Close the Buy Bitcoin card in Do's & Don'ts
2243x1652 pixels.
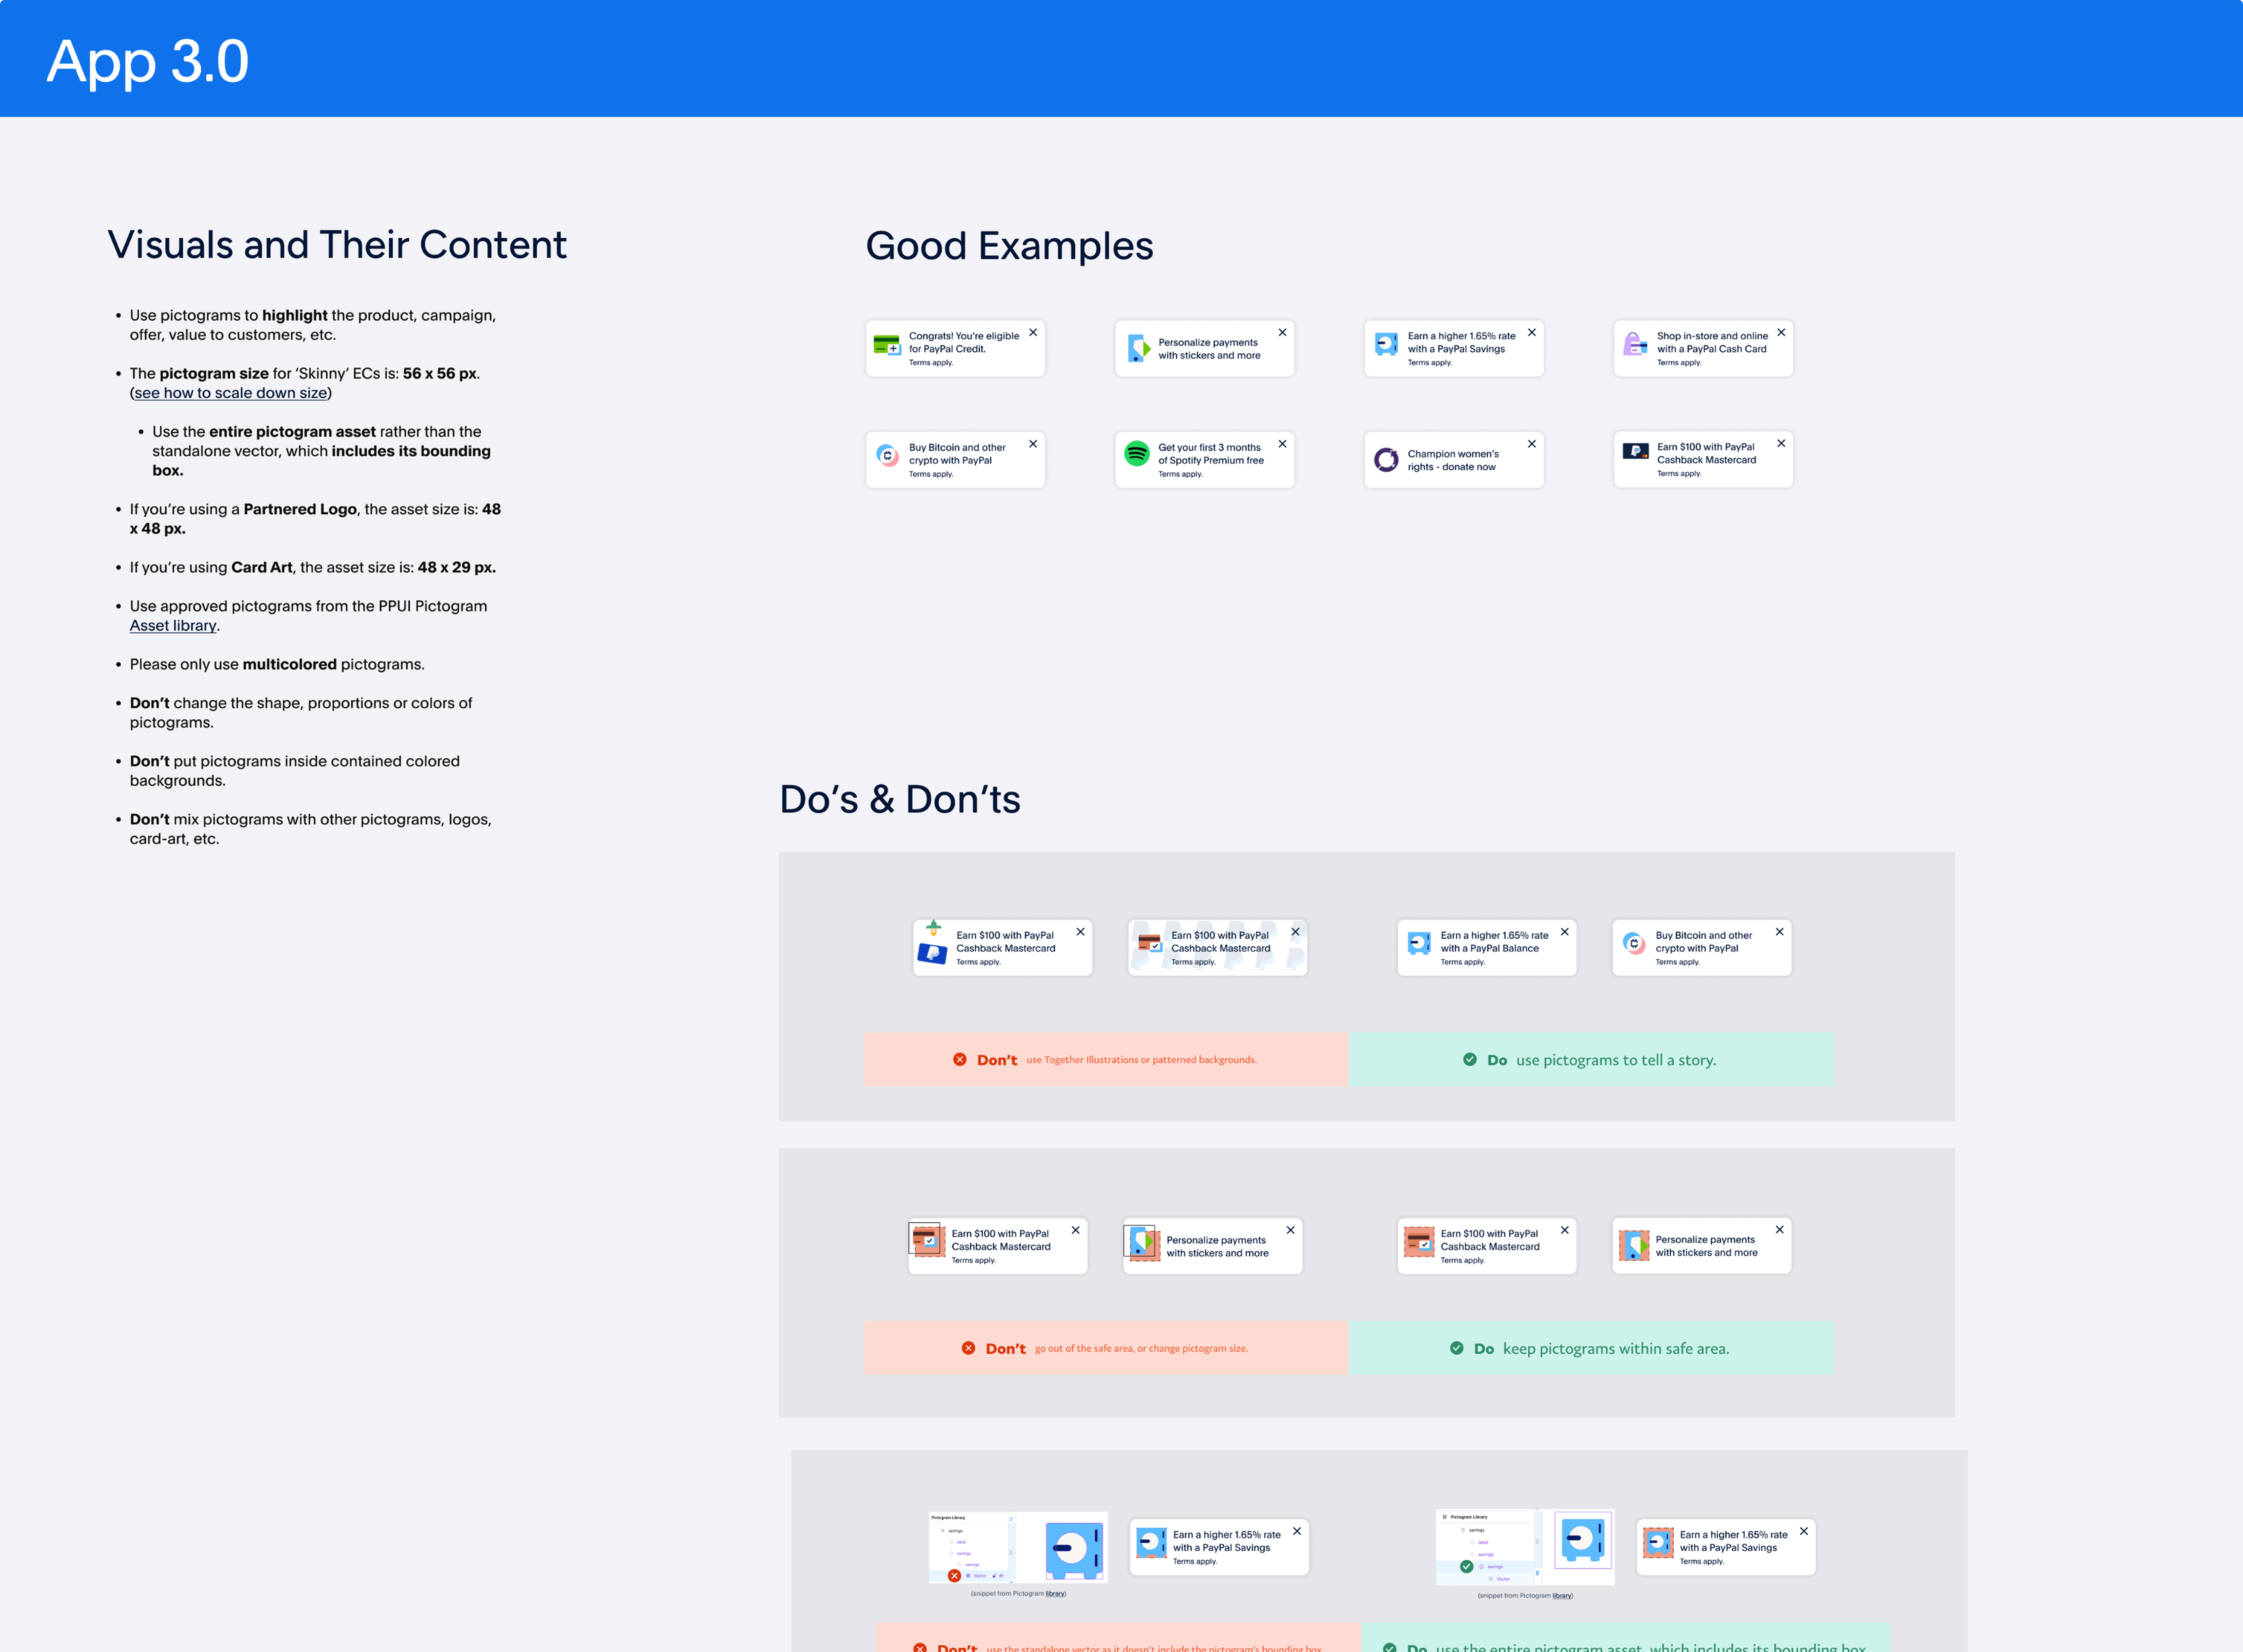(x=1780, y=932)
